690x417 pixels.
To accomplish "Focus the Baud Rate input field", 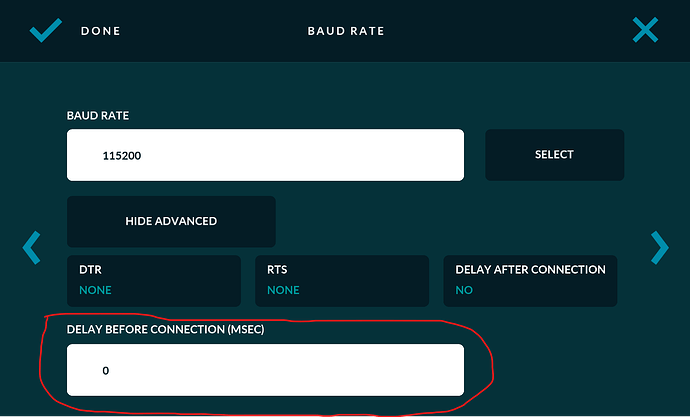I will 265,155.
